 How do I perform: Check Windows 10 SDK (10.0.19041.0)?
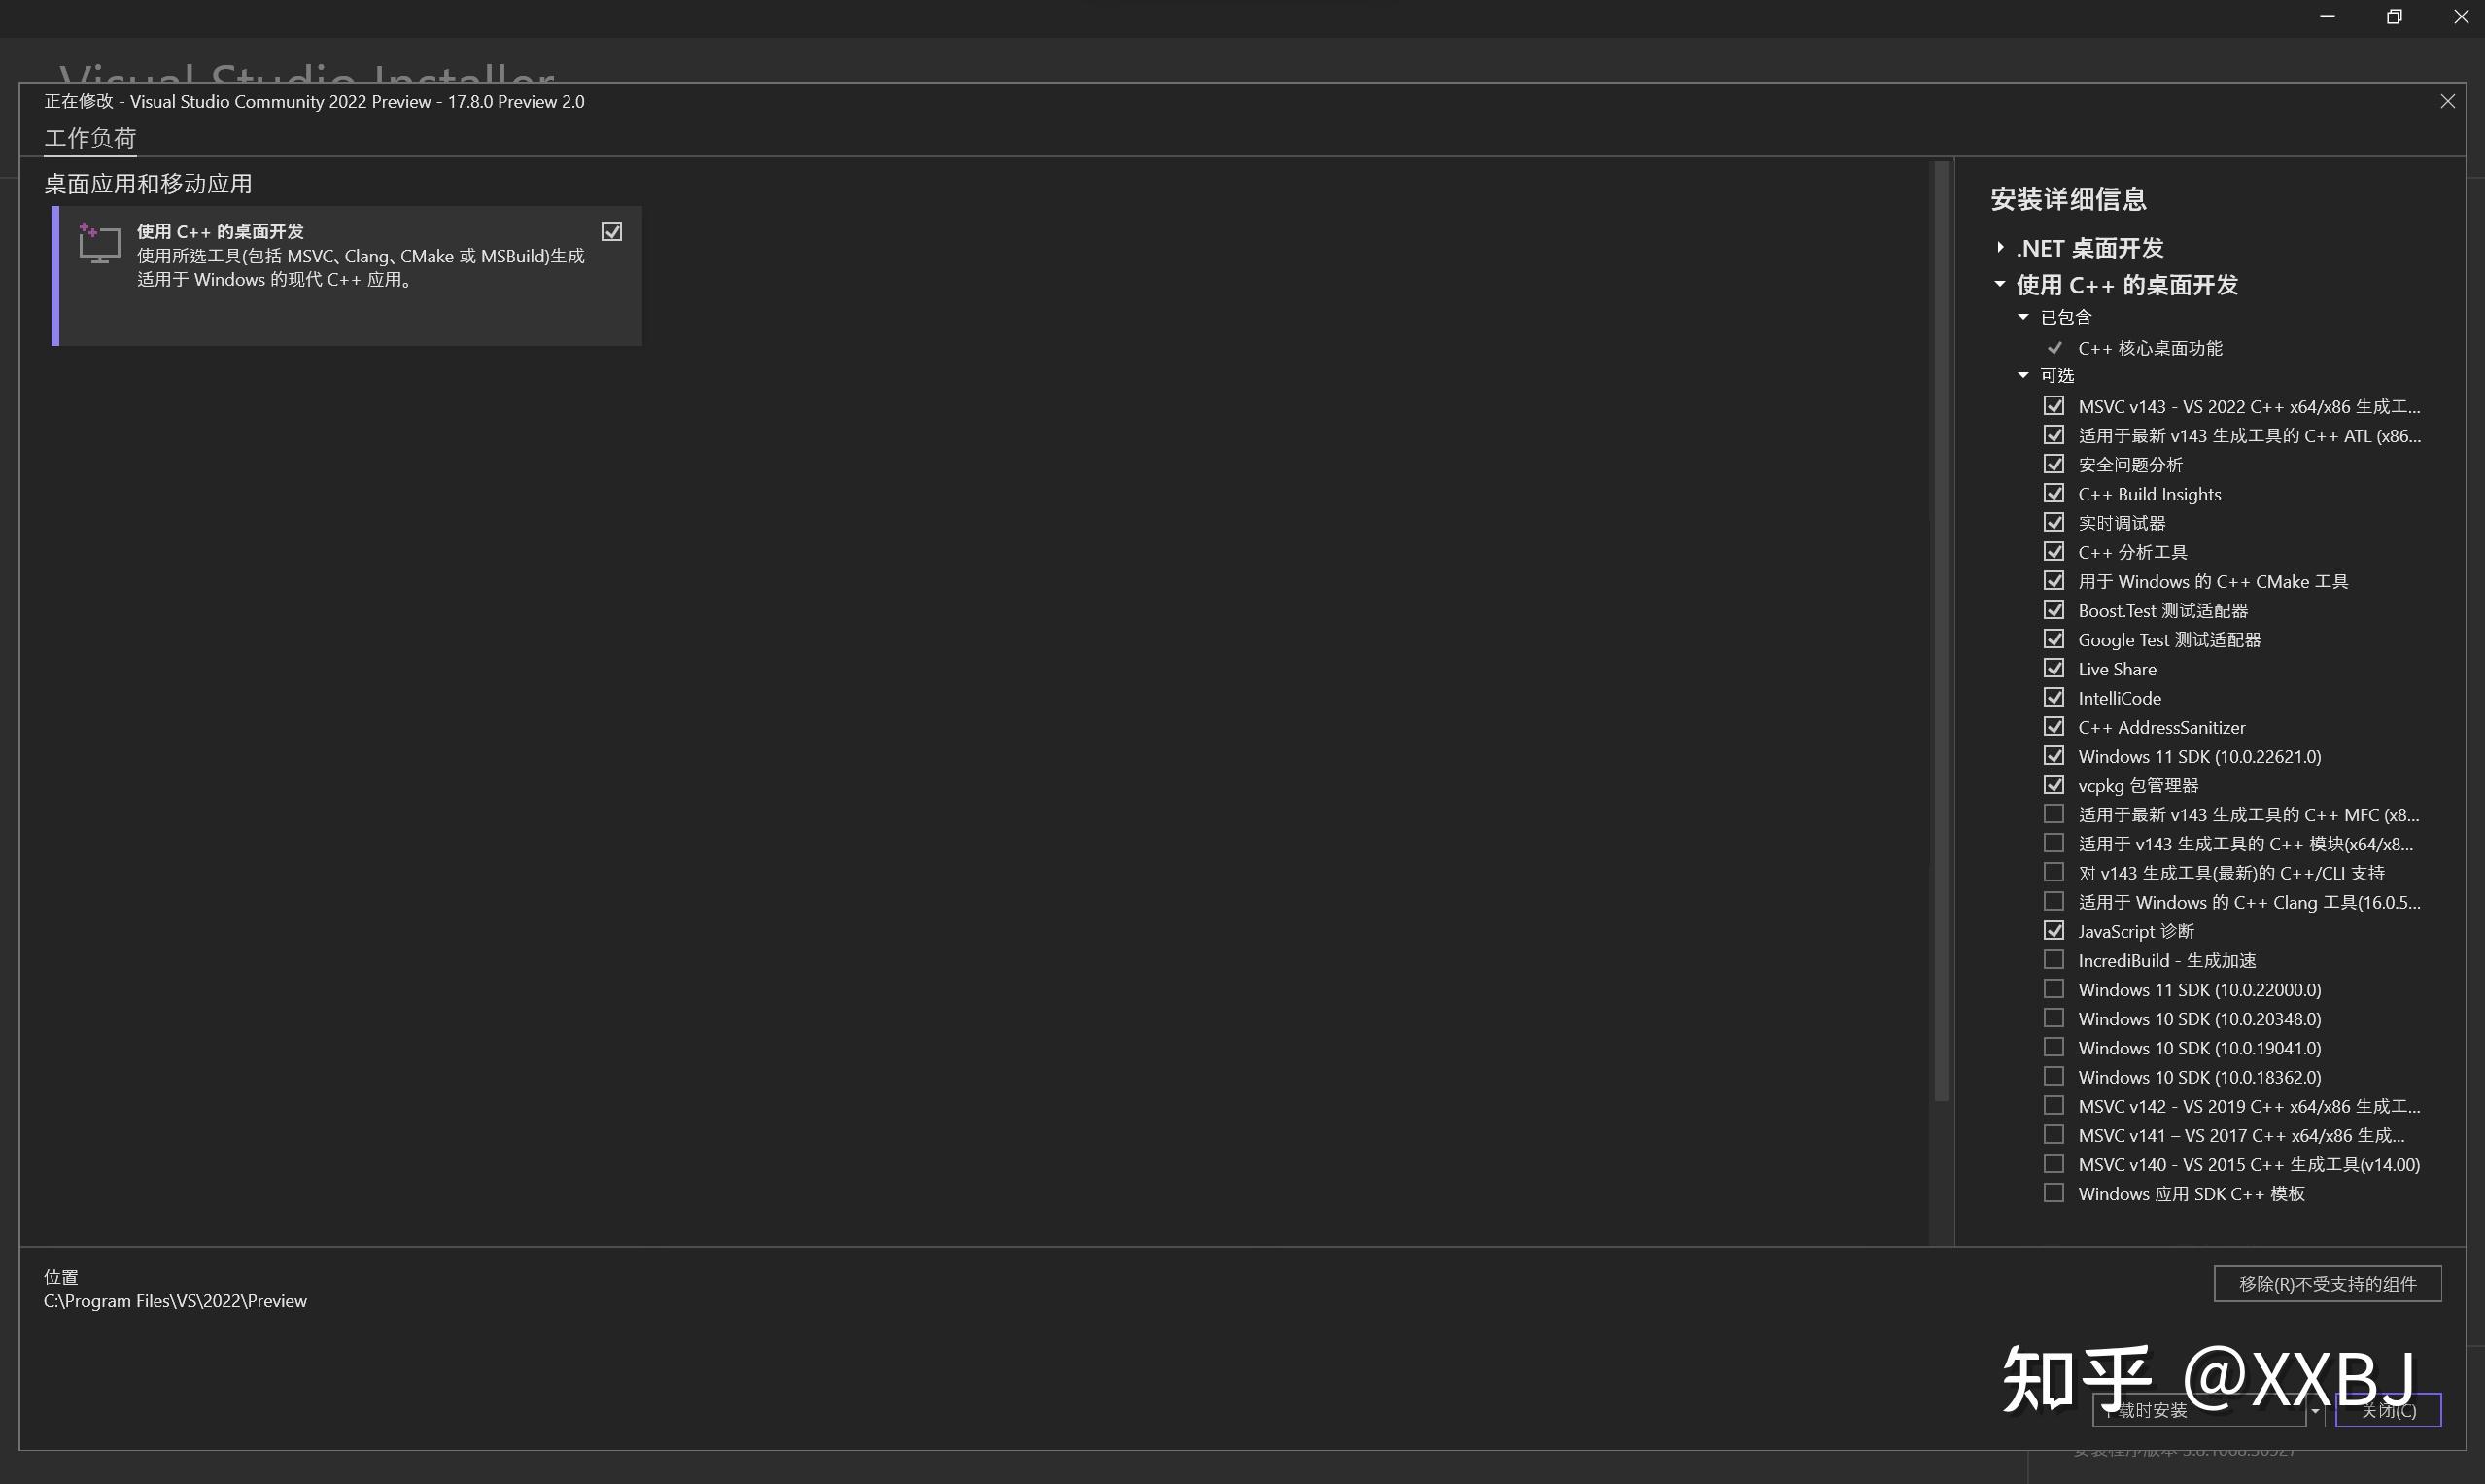coord(2053,1047)
